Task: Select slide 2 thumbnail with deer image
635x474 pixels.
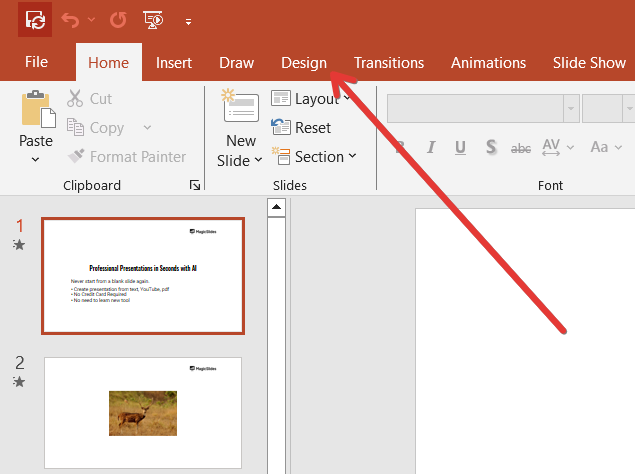Action: click(142, 411)
